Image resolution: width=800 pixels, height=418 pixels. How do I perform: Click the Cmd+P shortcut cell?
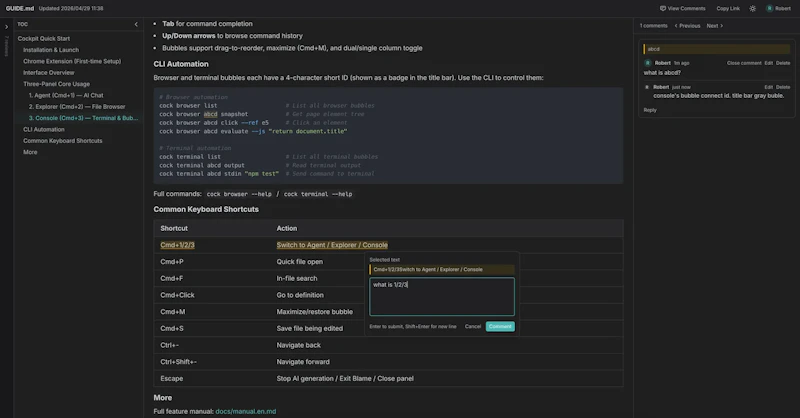click(x=171, y=262)
